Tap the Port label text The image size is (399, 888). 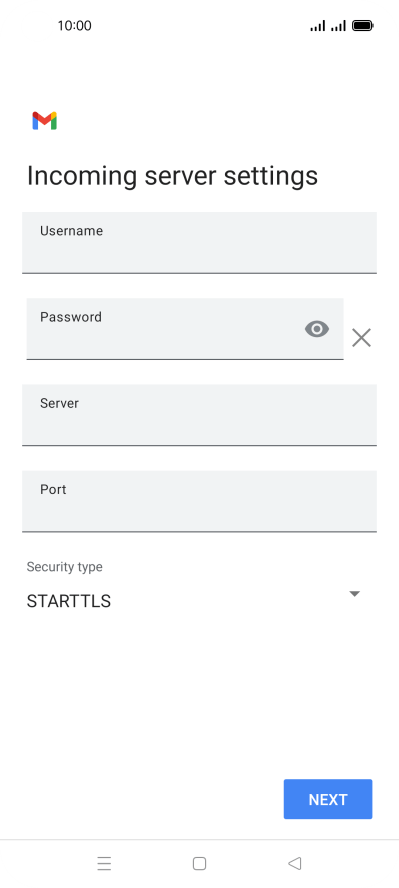(x=53, y=489)
